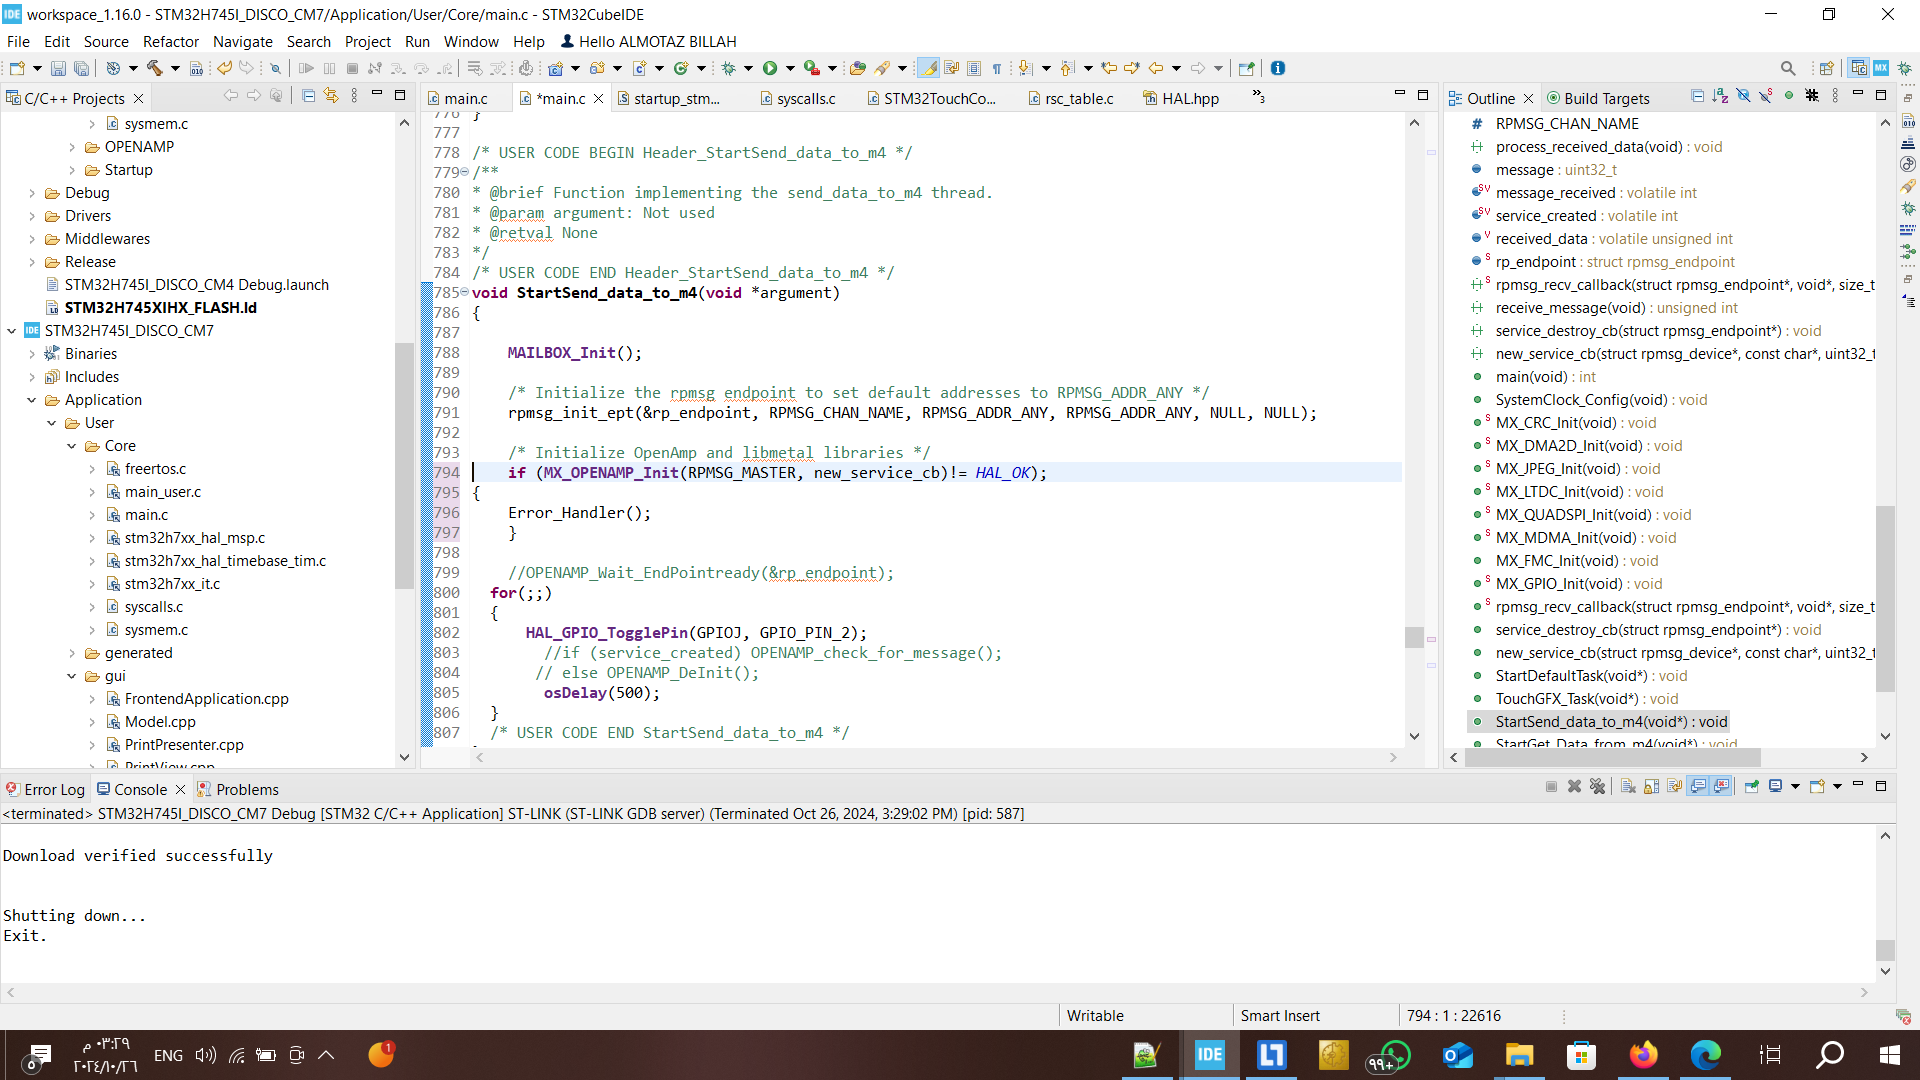Sort the Outline entries alphabetically
This screenshot has height=1080, width=1920.
1720,95
